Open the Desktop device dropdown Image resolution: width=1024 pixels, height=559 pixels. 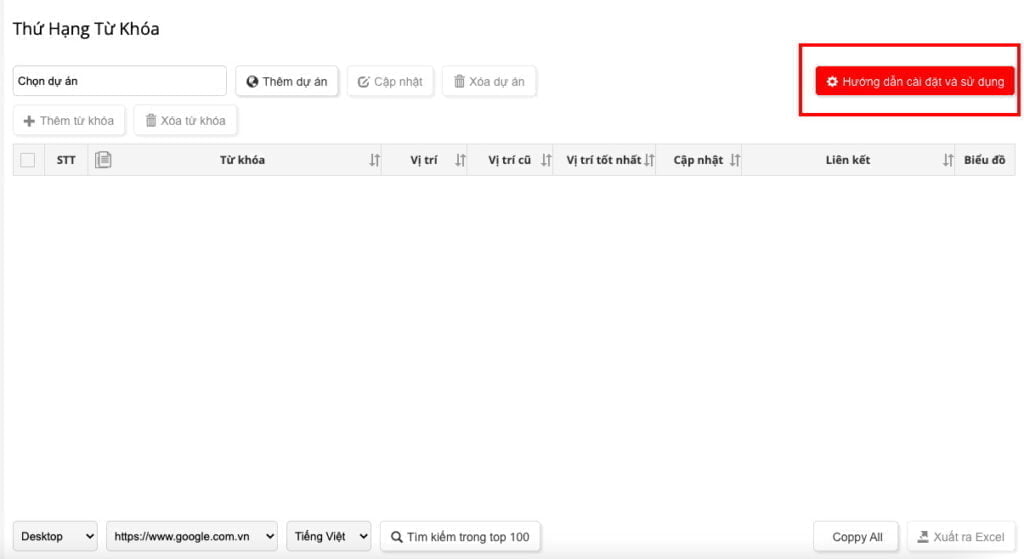(x=55, y=537)
